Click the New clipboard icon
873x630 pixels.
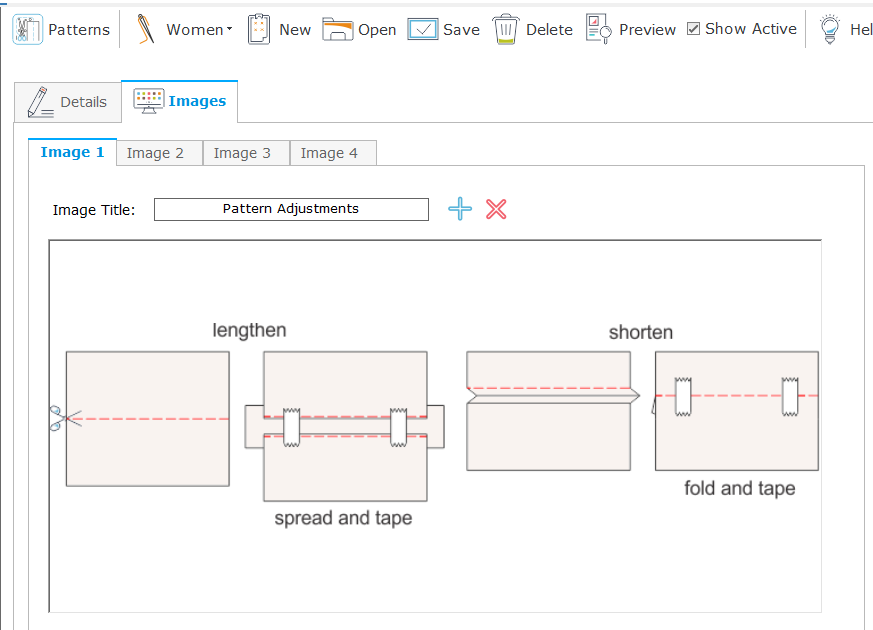[x=259, y=29]
